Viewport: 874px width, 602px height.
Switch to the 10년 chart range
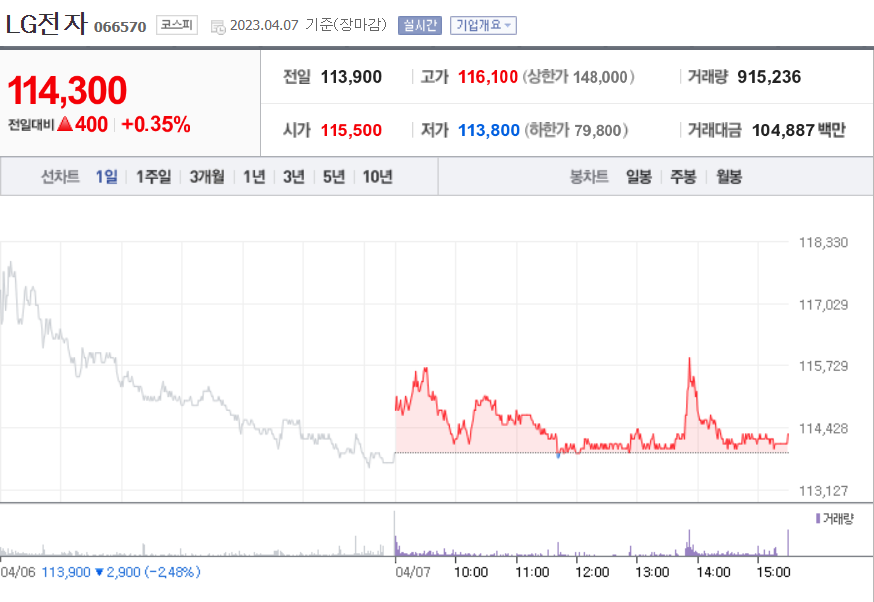point(377,177)
